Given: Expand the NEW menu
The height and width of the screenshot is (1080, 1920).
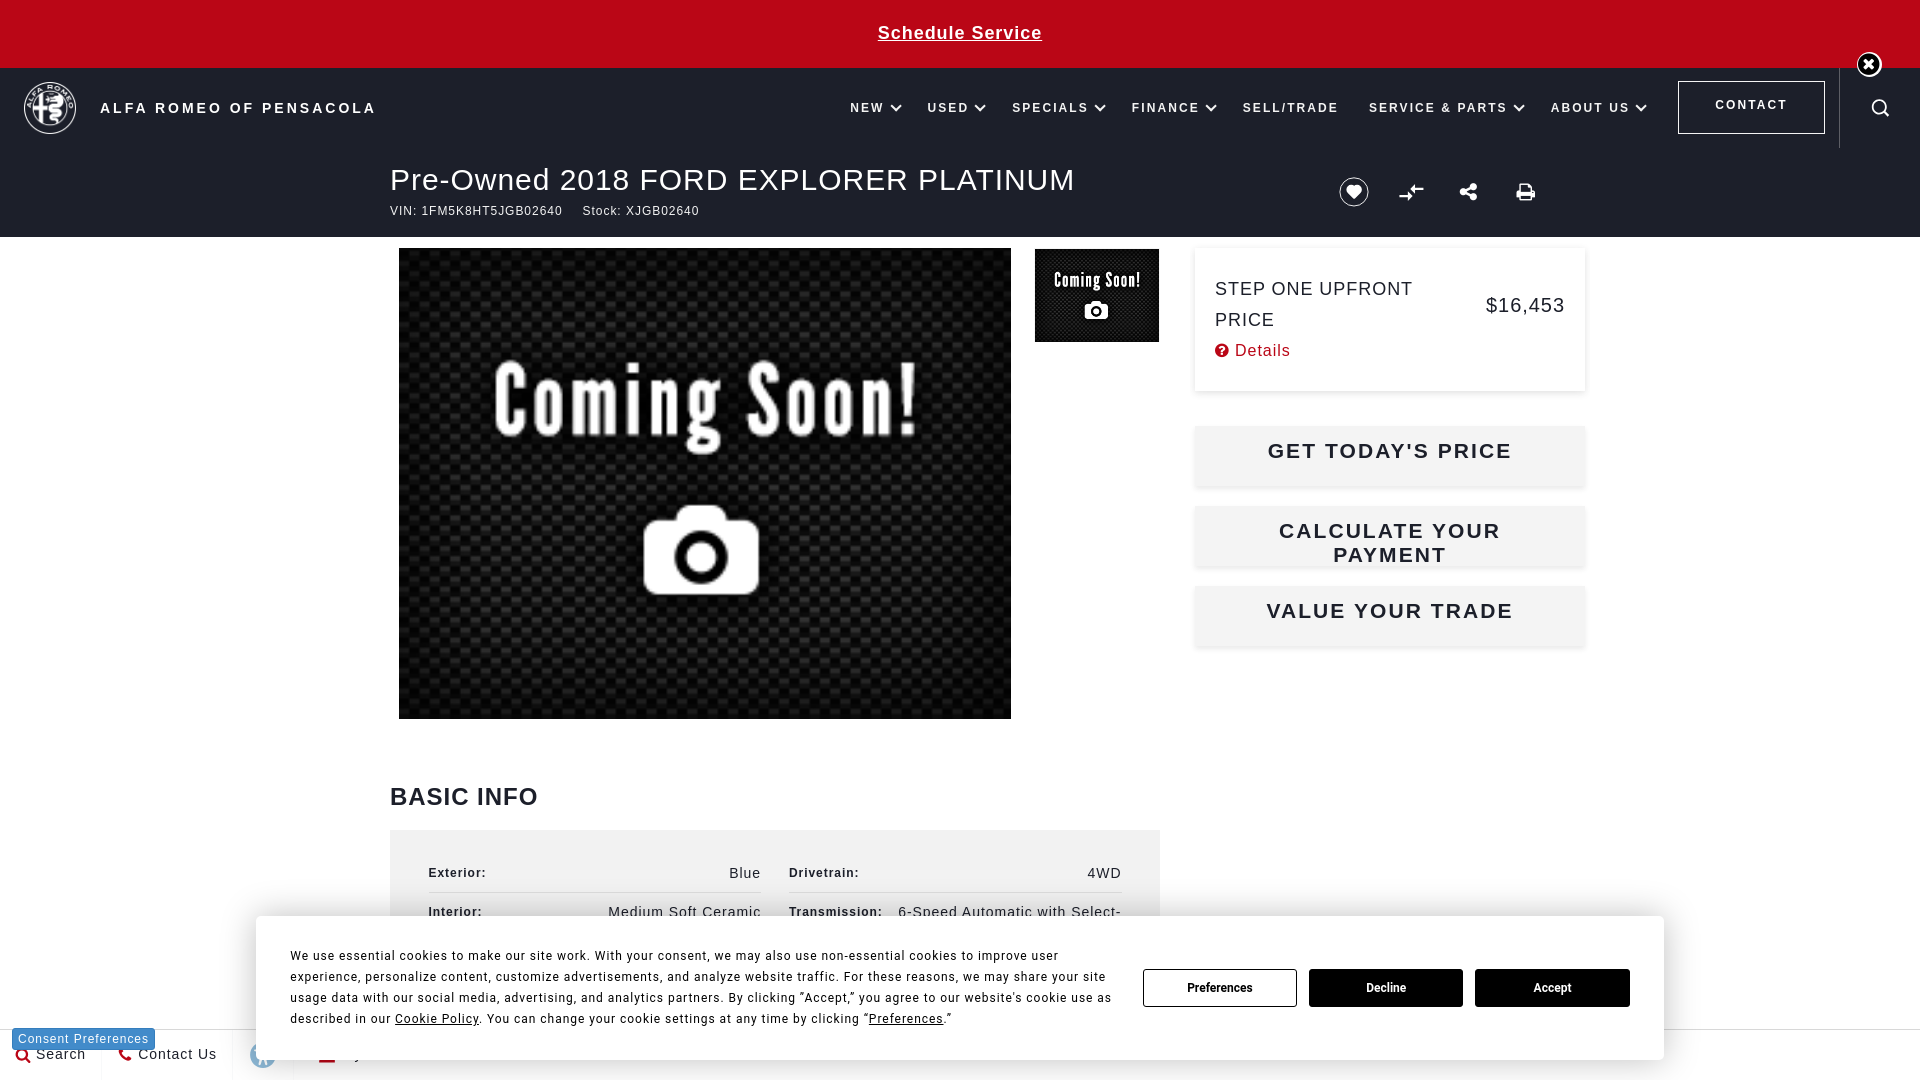Looking at the screenshot, I should click(x=875, y=108).
